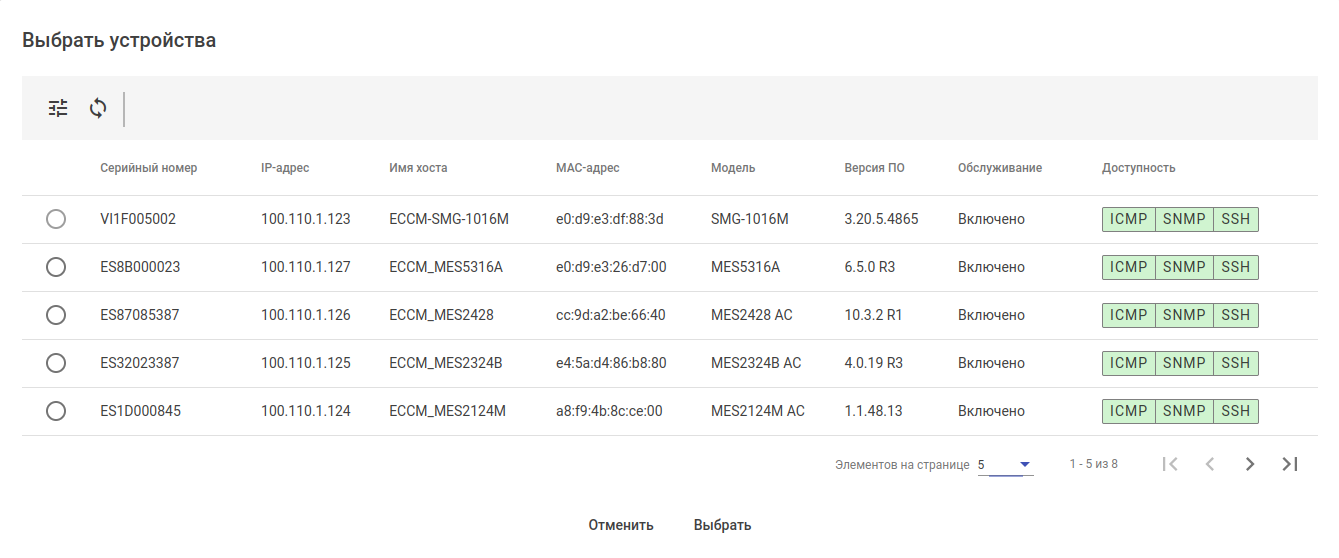Go to the first page
Screen dimensions: 1339x558
tap(1171, 464)
